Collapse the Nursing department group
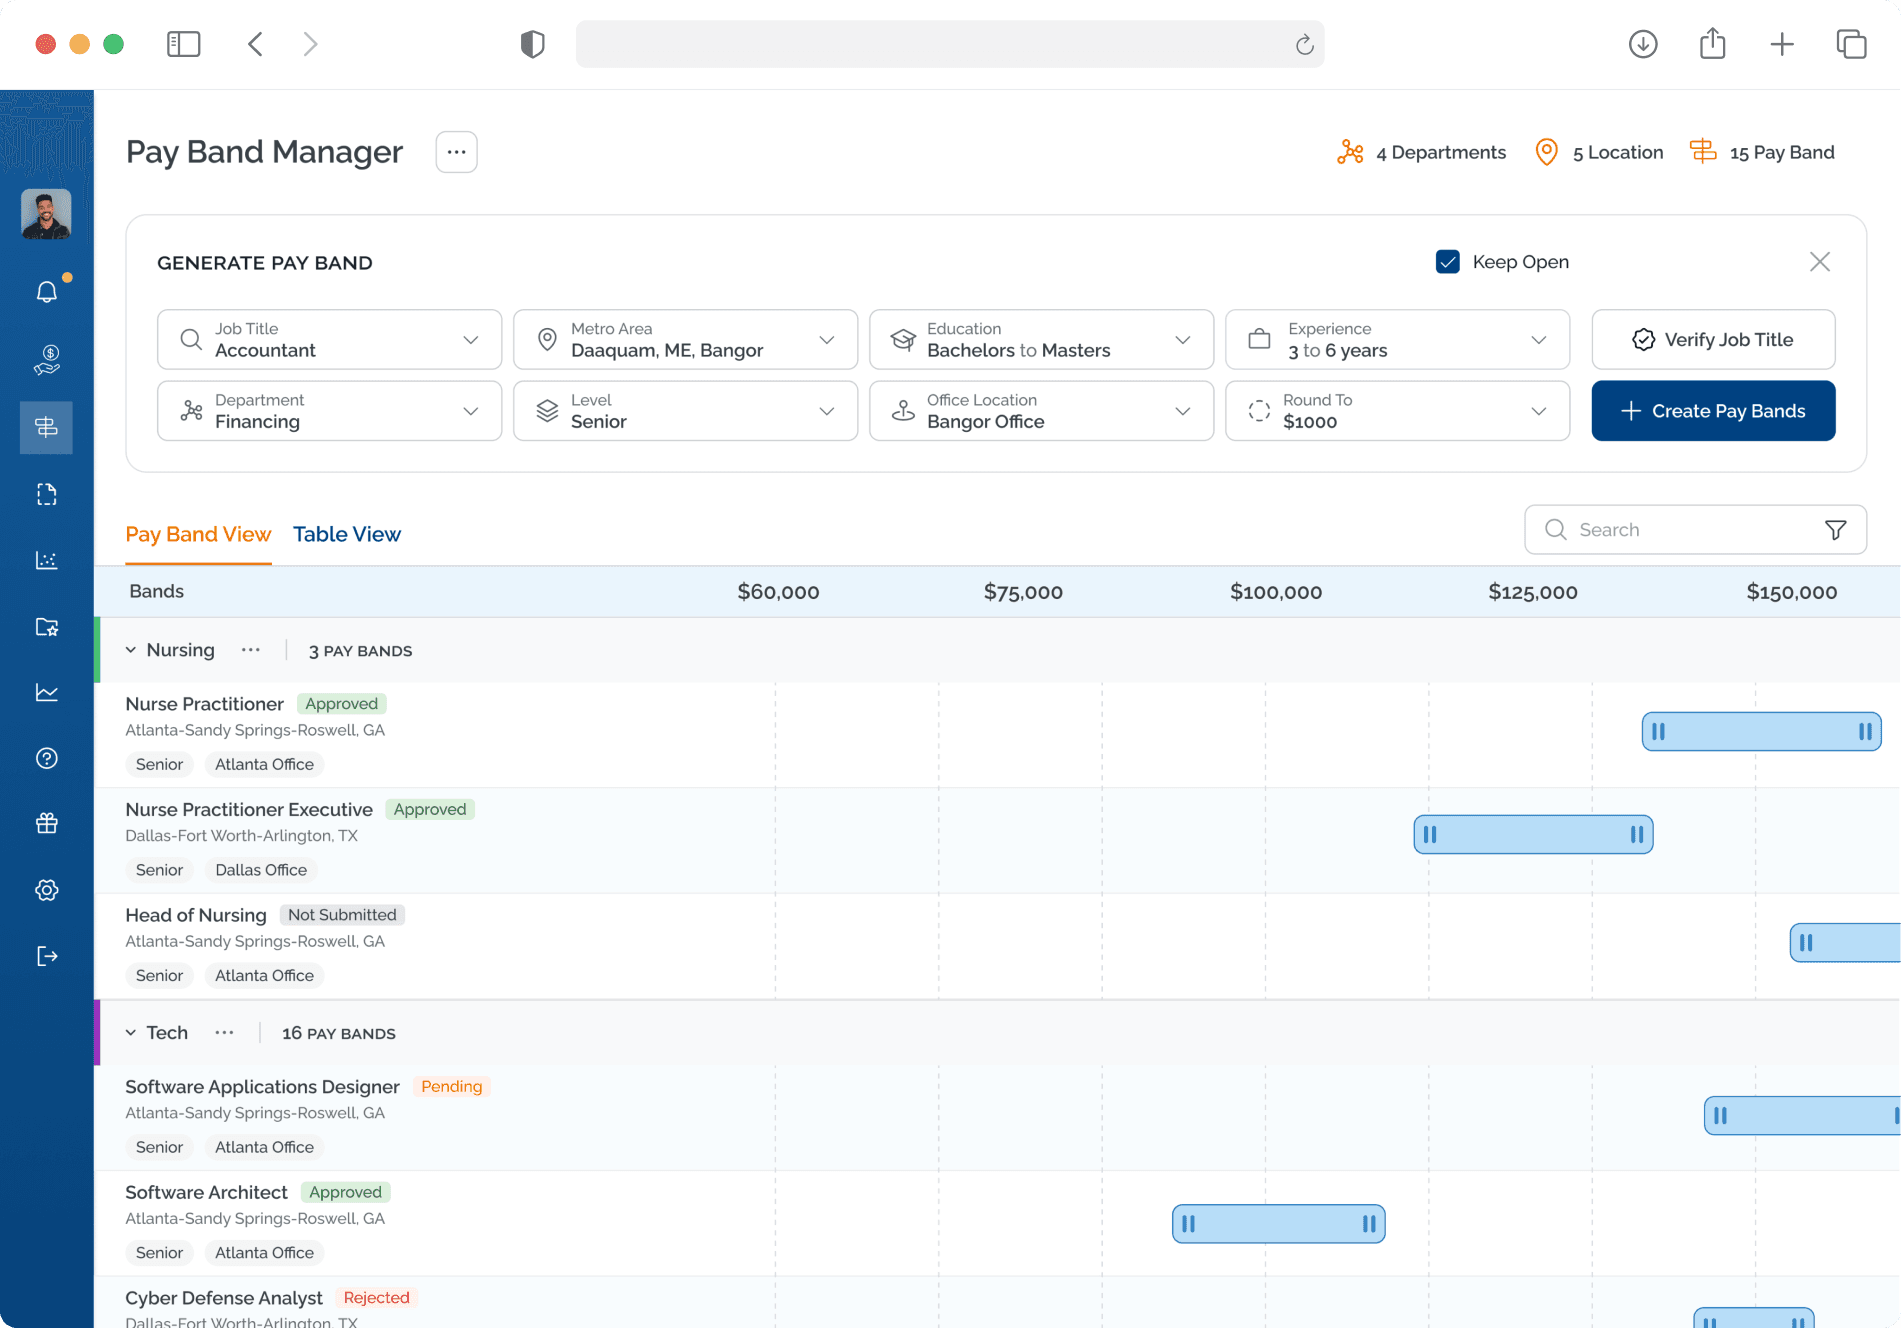 [x=131, y=650]
